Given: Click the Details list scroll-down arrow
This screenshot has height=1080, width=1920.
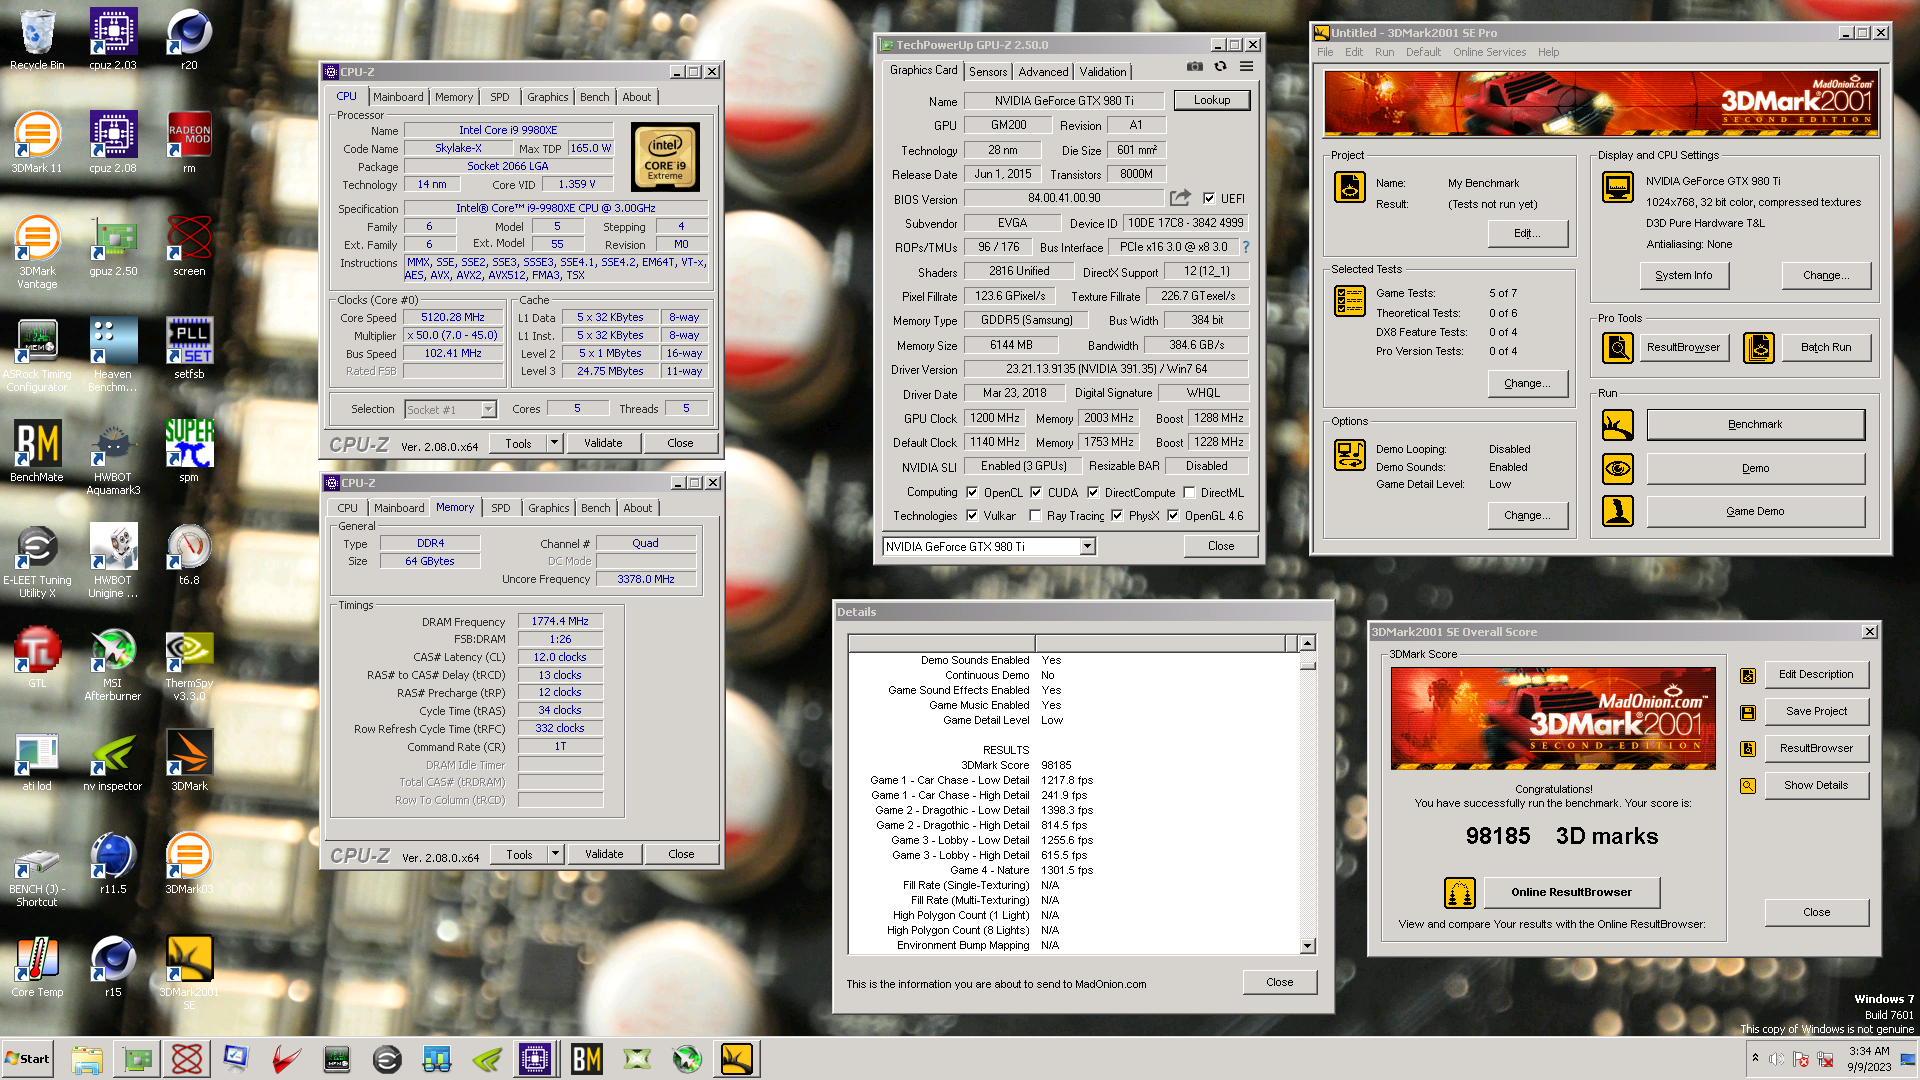Looking at the screenshot, I should point(1307,945).
